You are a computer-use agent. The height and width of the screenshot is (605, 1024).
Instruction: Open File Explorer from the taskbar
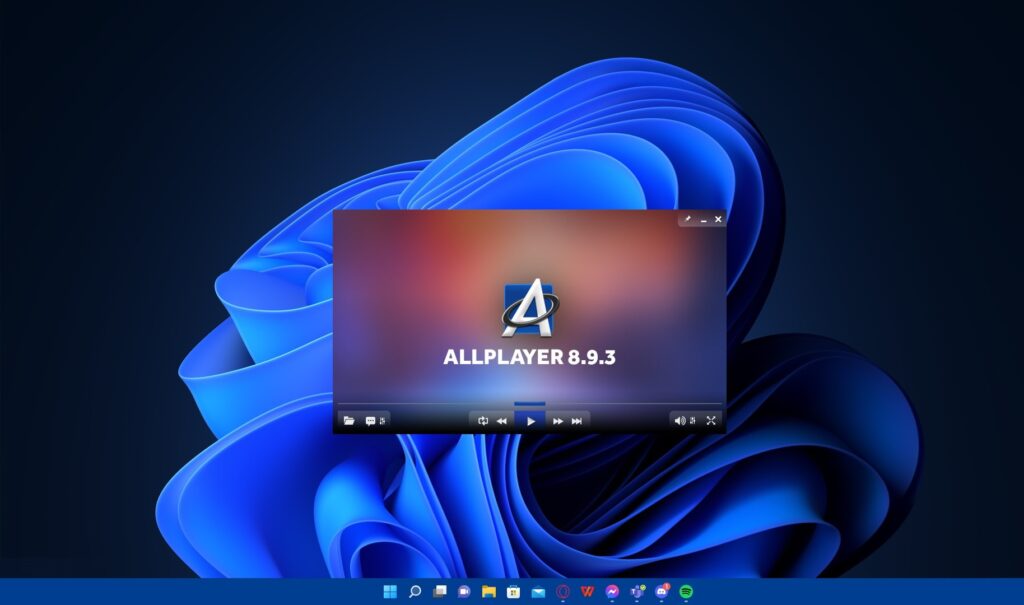pos(488,592)
